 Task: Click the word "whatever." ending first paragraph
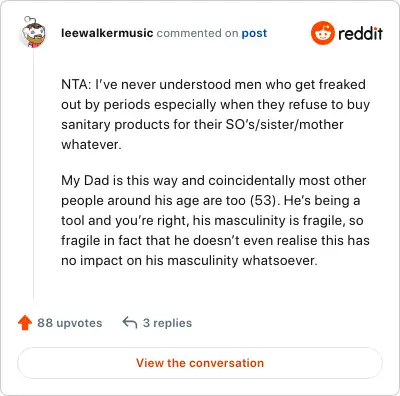click(91, 144)
